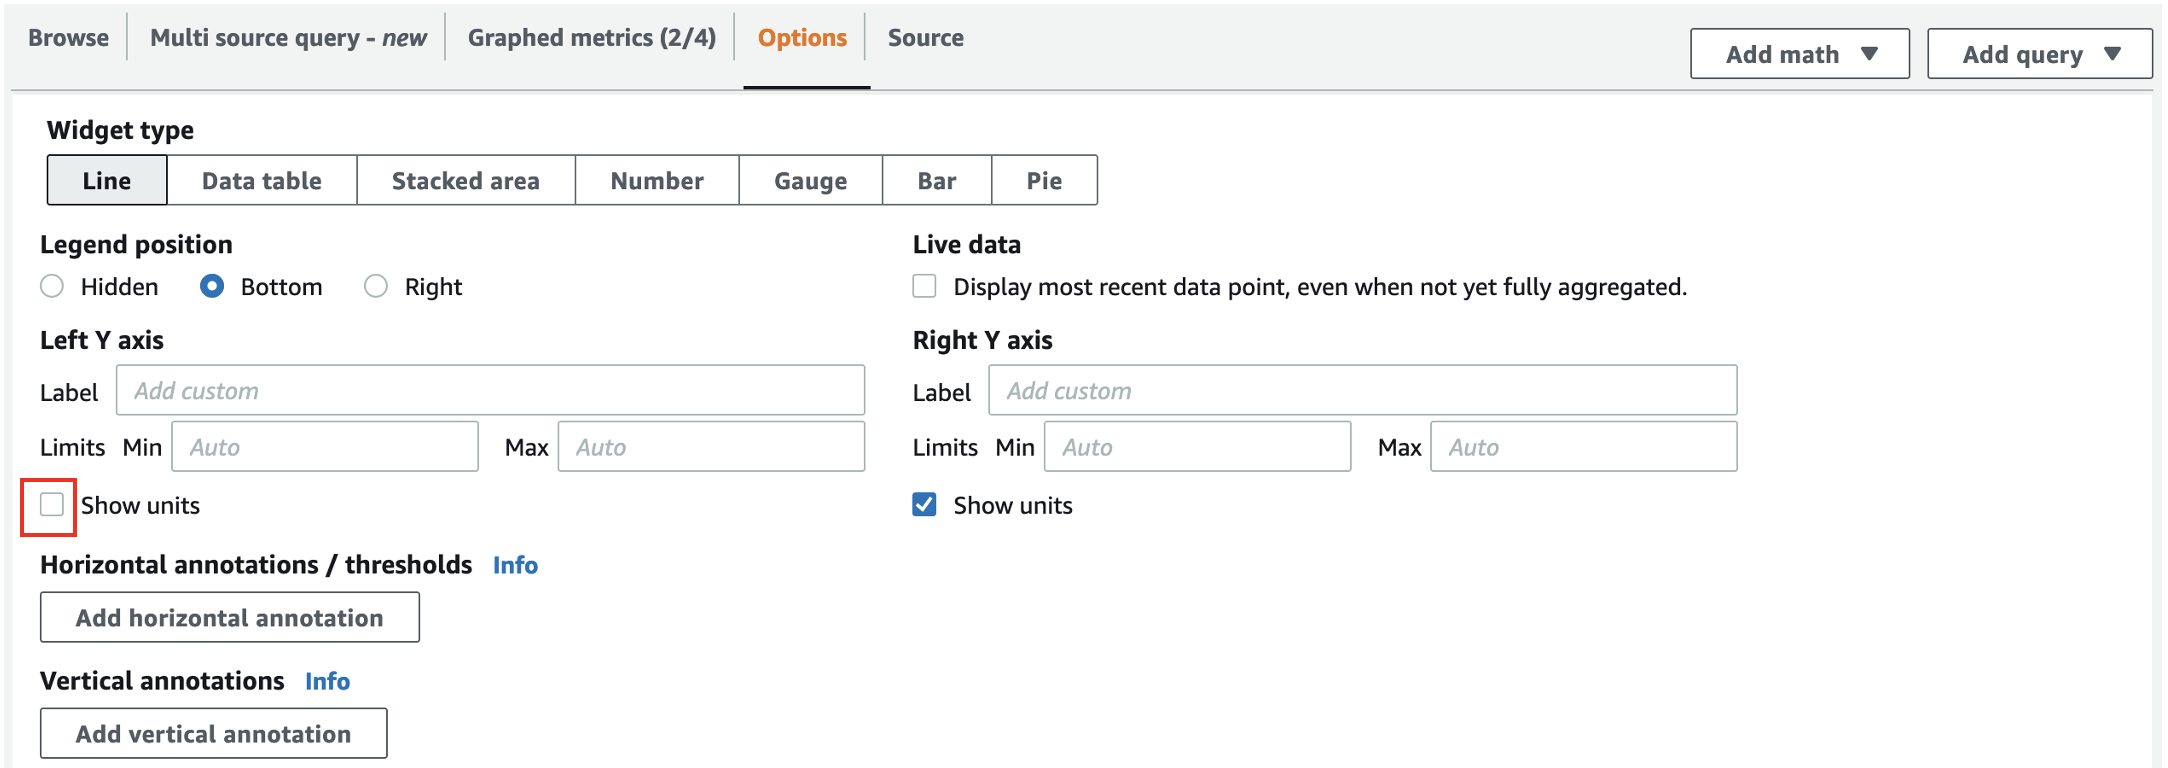
Task: Switch to the Browse tab
Action: (x=68, y=38)
